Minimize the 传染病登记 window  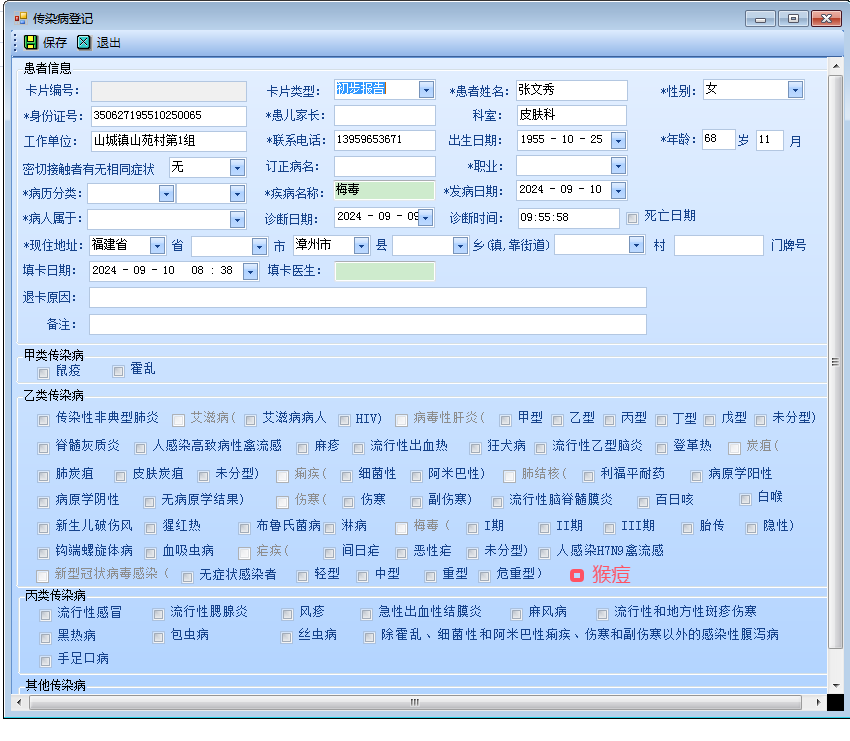[761, 18]
